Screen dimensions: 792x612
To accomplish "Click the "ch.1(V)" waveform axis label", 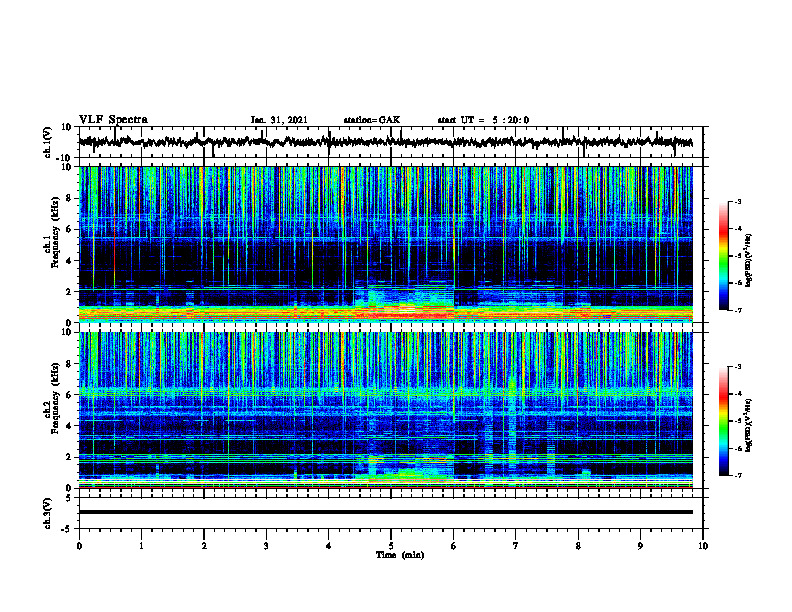I will pos(48,142).
